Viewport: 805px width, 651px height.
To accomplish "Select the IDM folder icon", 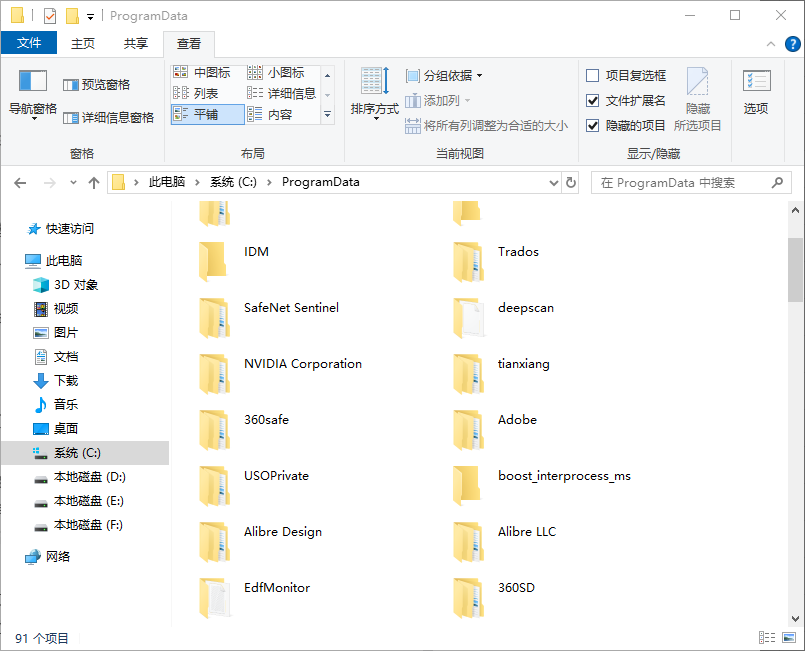I will (213, 261).
